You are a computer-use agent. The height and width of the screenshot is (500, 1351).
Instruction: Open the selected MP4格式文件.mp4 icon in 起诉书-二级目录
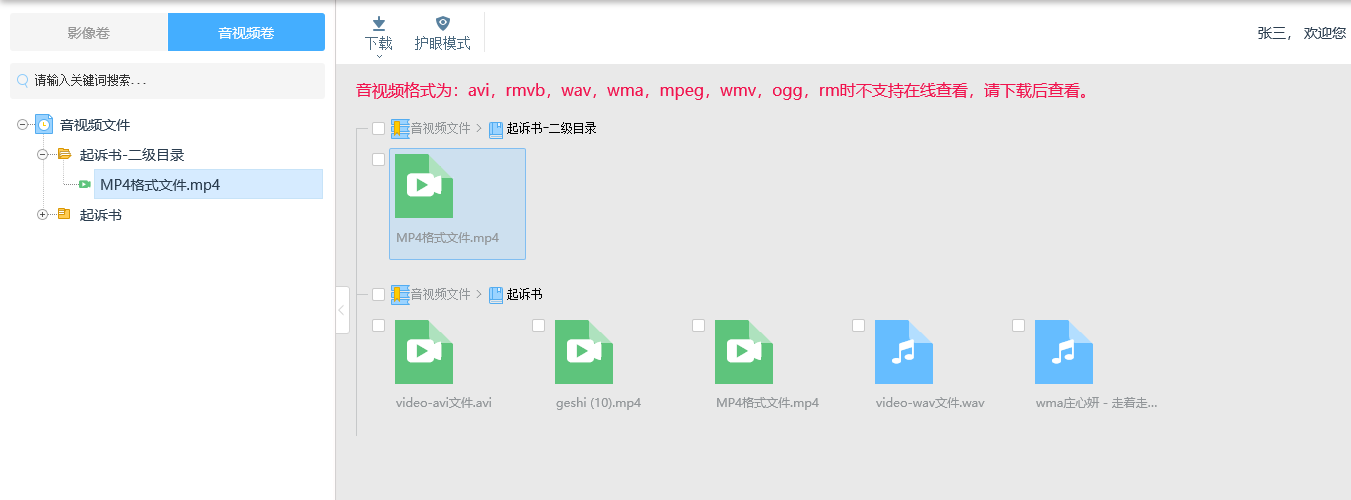[x=424, y=186]
